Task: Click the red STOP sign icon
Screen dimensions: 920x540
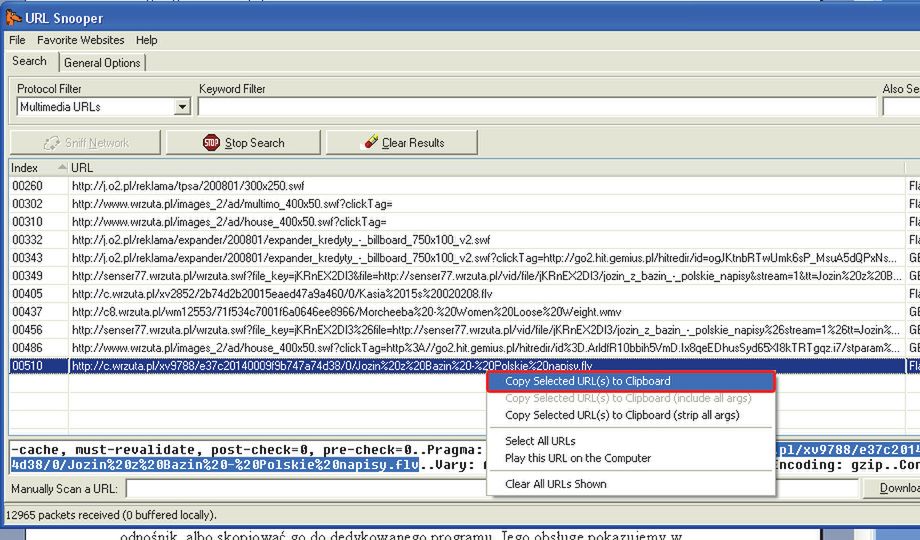Action: (211, 142)
